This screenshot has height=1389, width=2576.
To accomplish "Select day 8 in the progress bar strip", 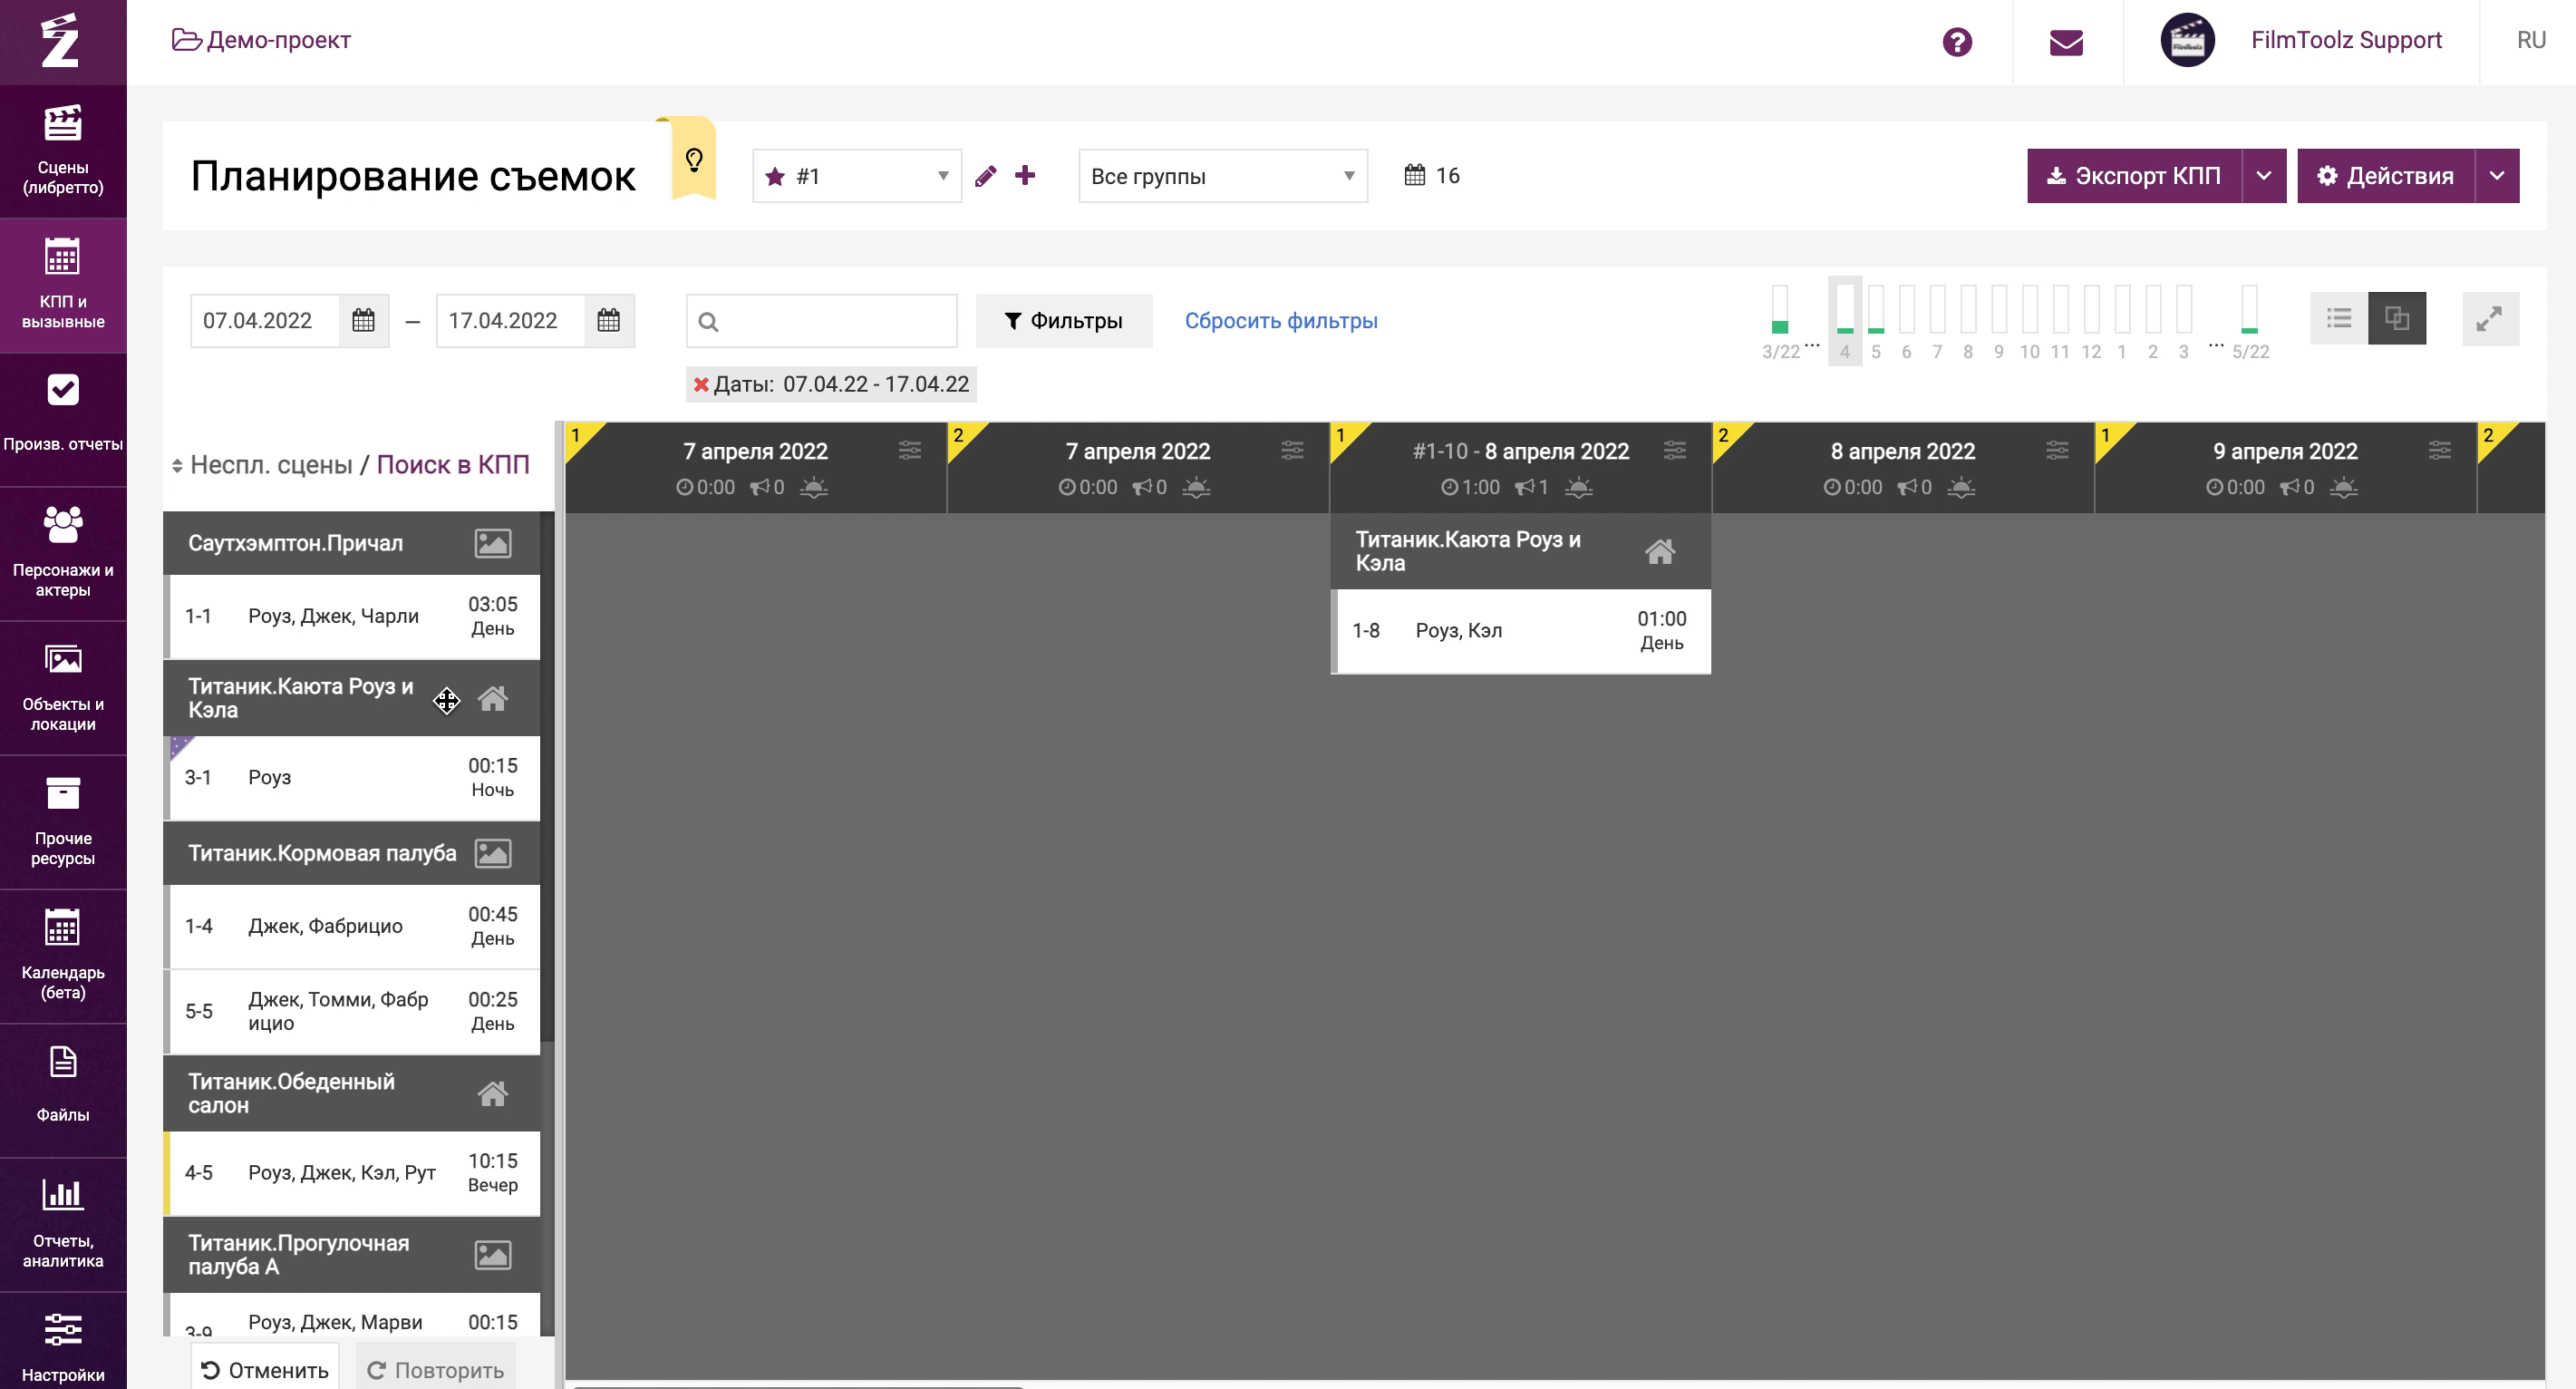I will (x=1967, y=320).
